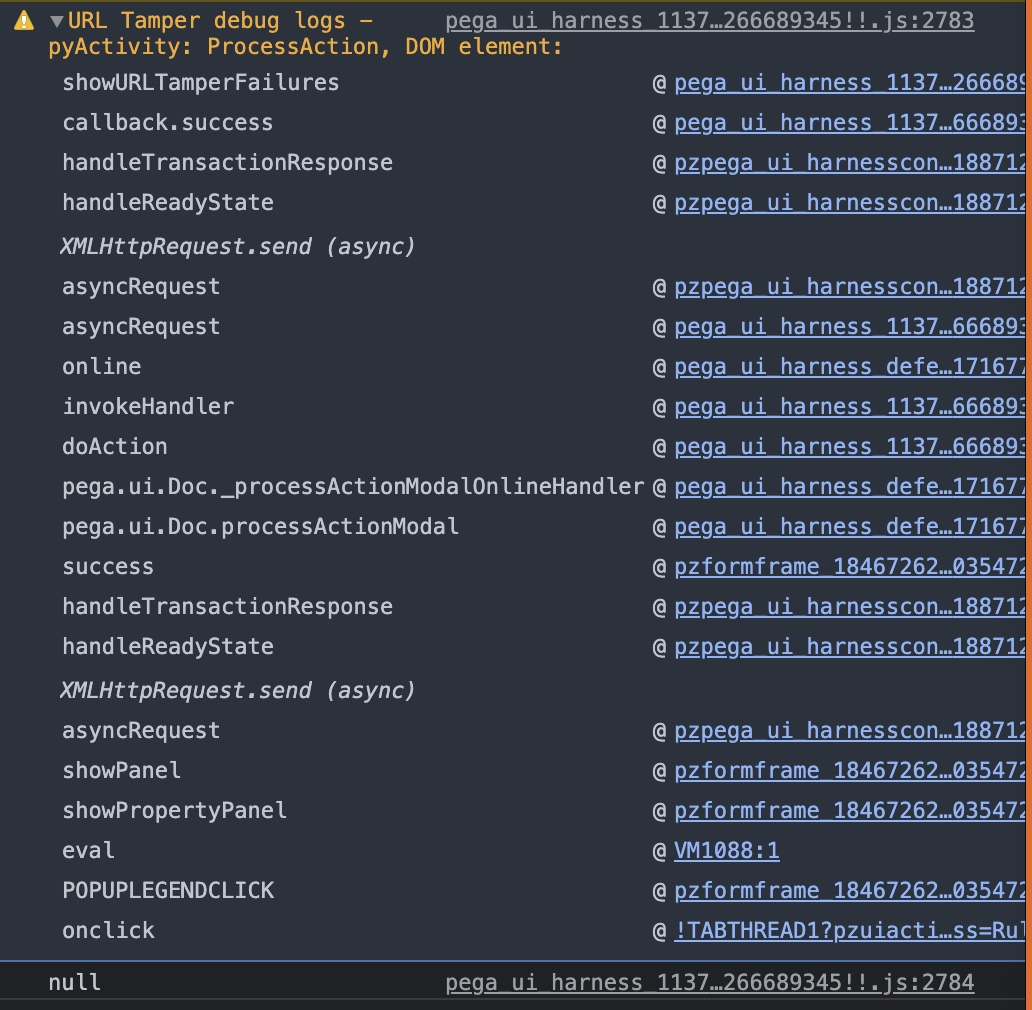Open the !TABTHREAD1 link for onclick

click(850, 931)
